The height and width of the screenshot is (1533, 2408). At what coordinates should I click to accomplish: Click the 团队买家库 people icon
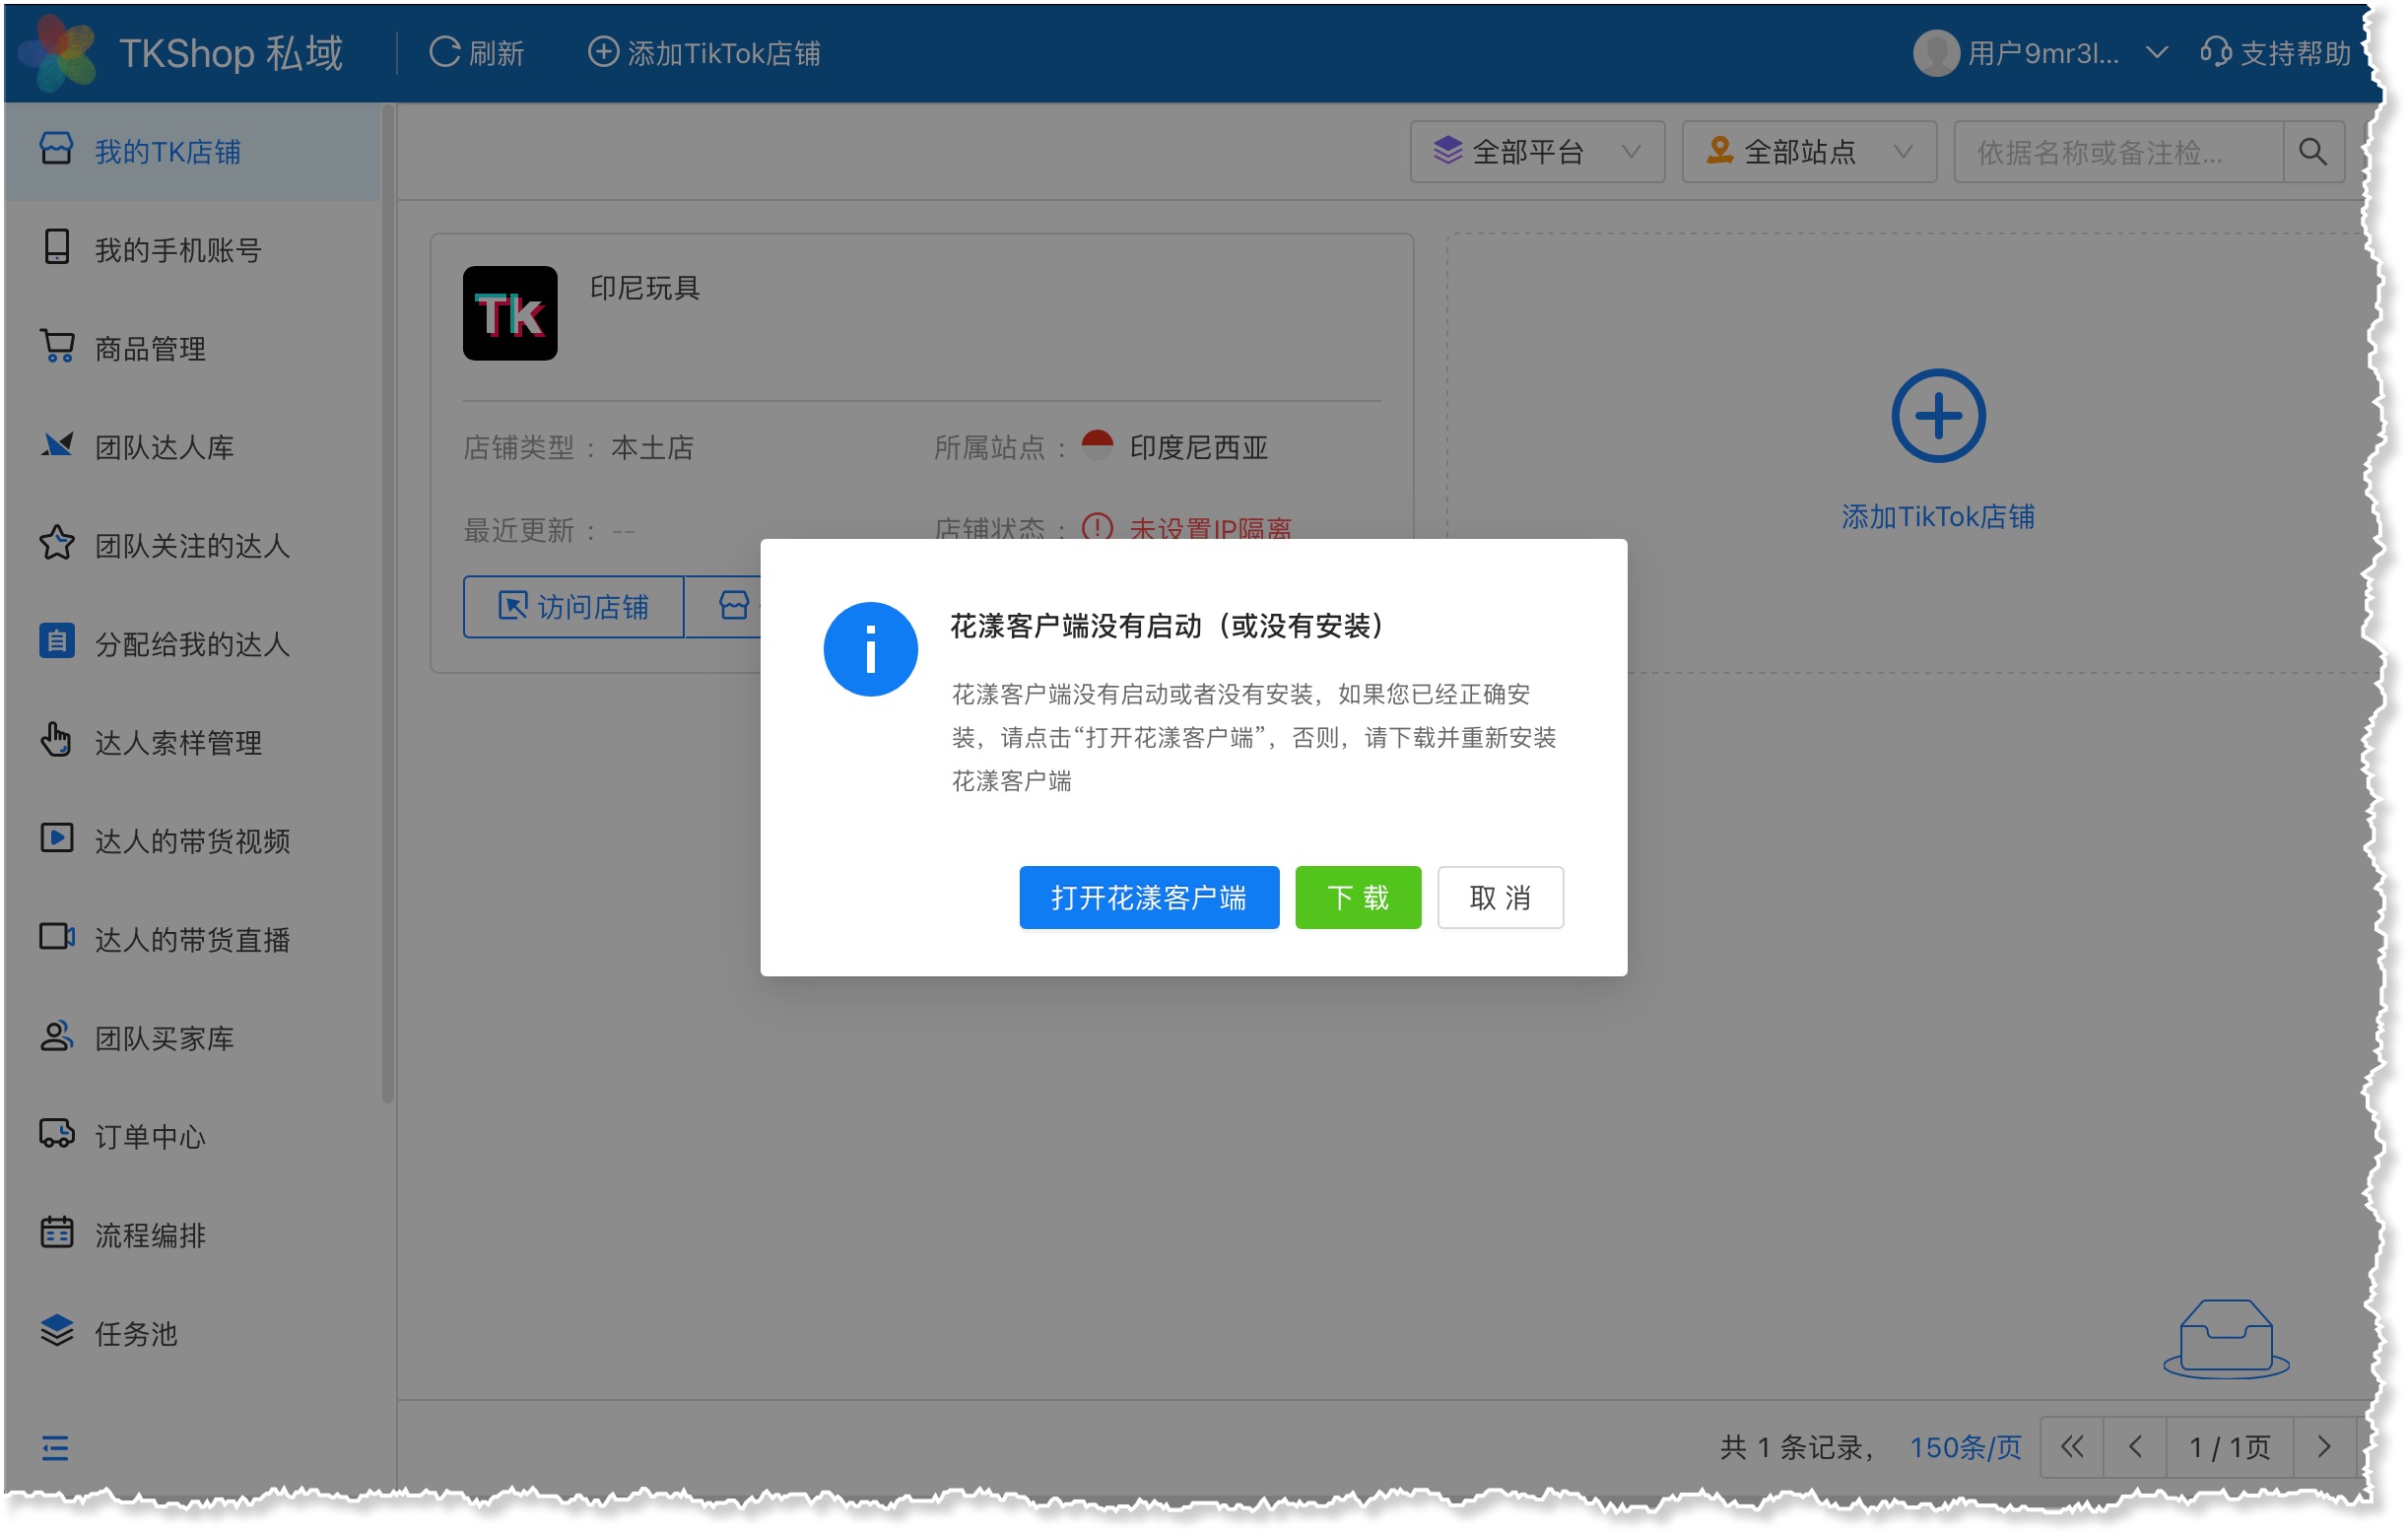(x=56, y=1036)
